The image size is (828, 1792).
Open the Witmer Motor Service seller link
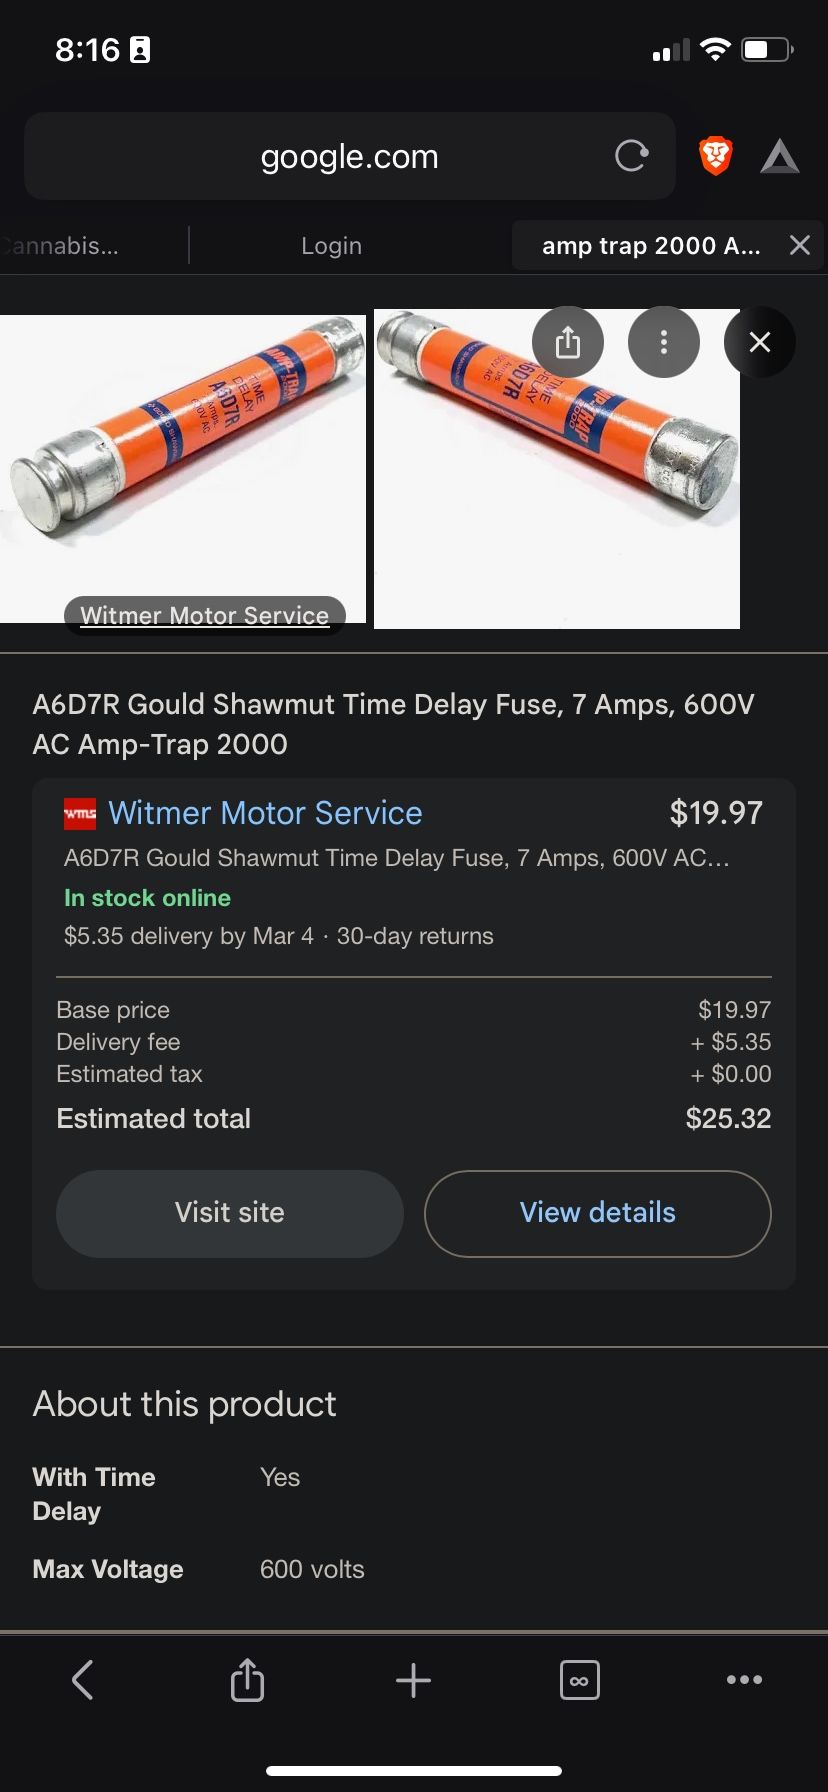click(264, 813)
